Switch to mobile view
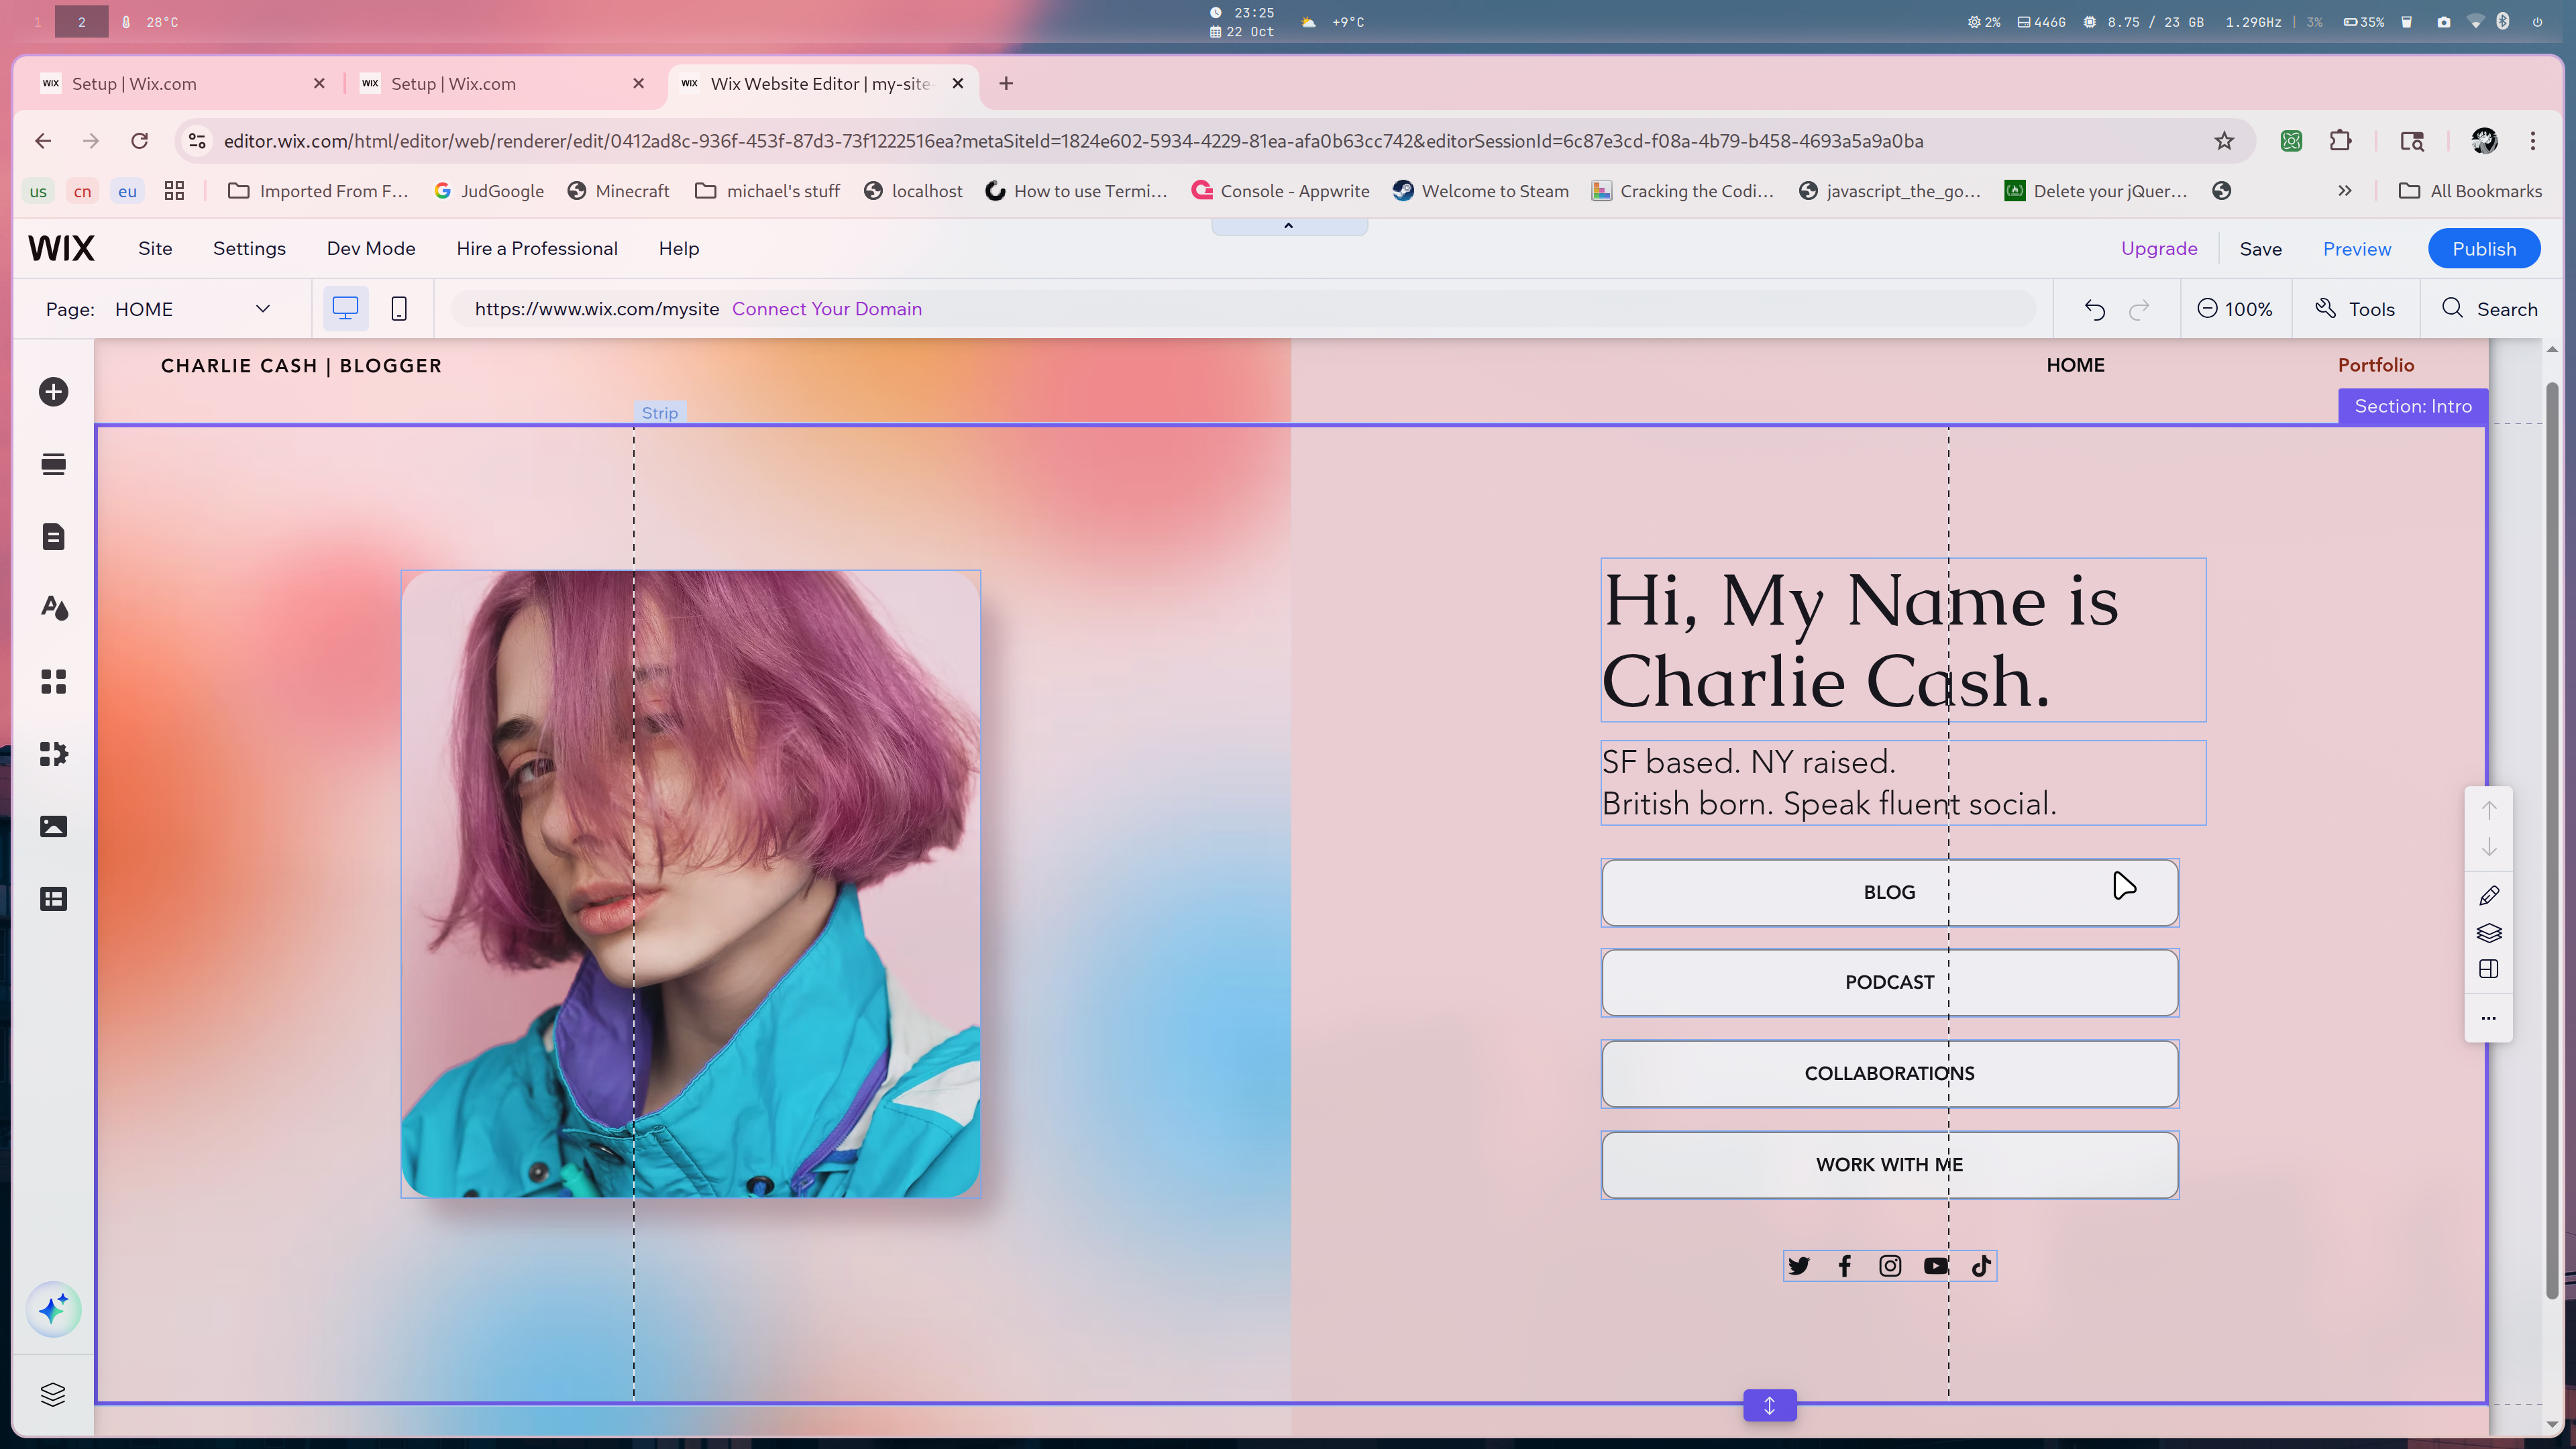2576x1449 pixels. coord(399,309)
